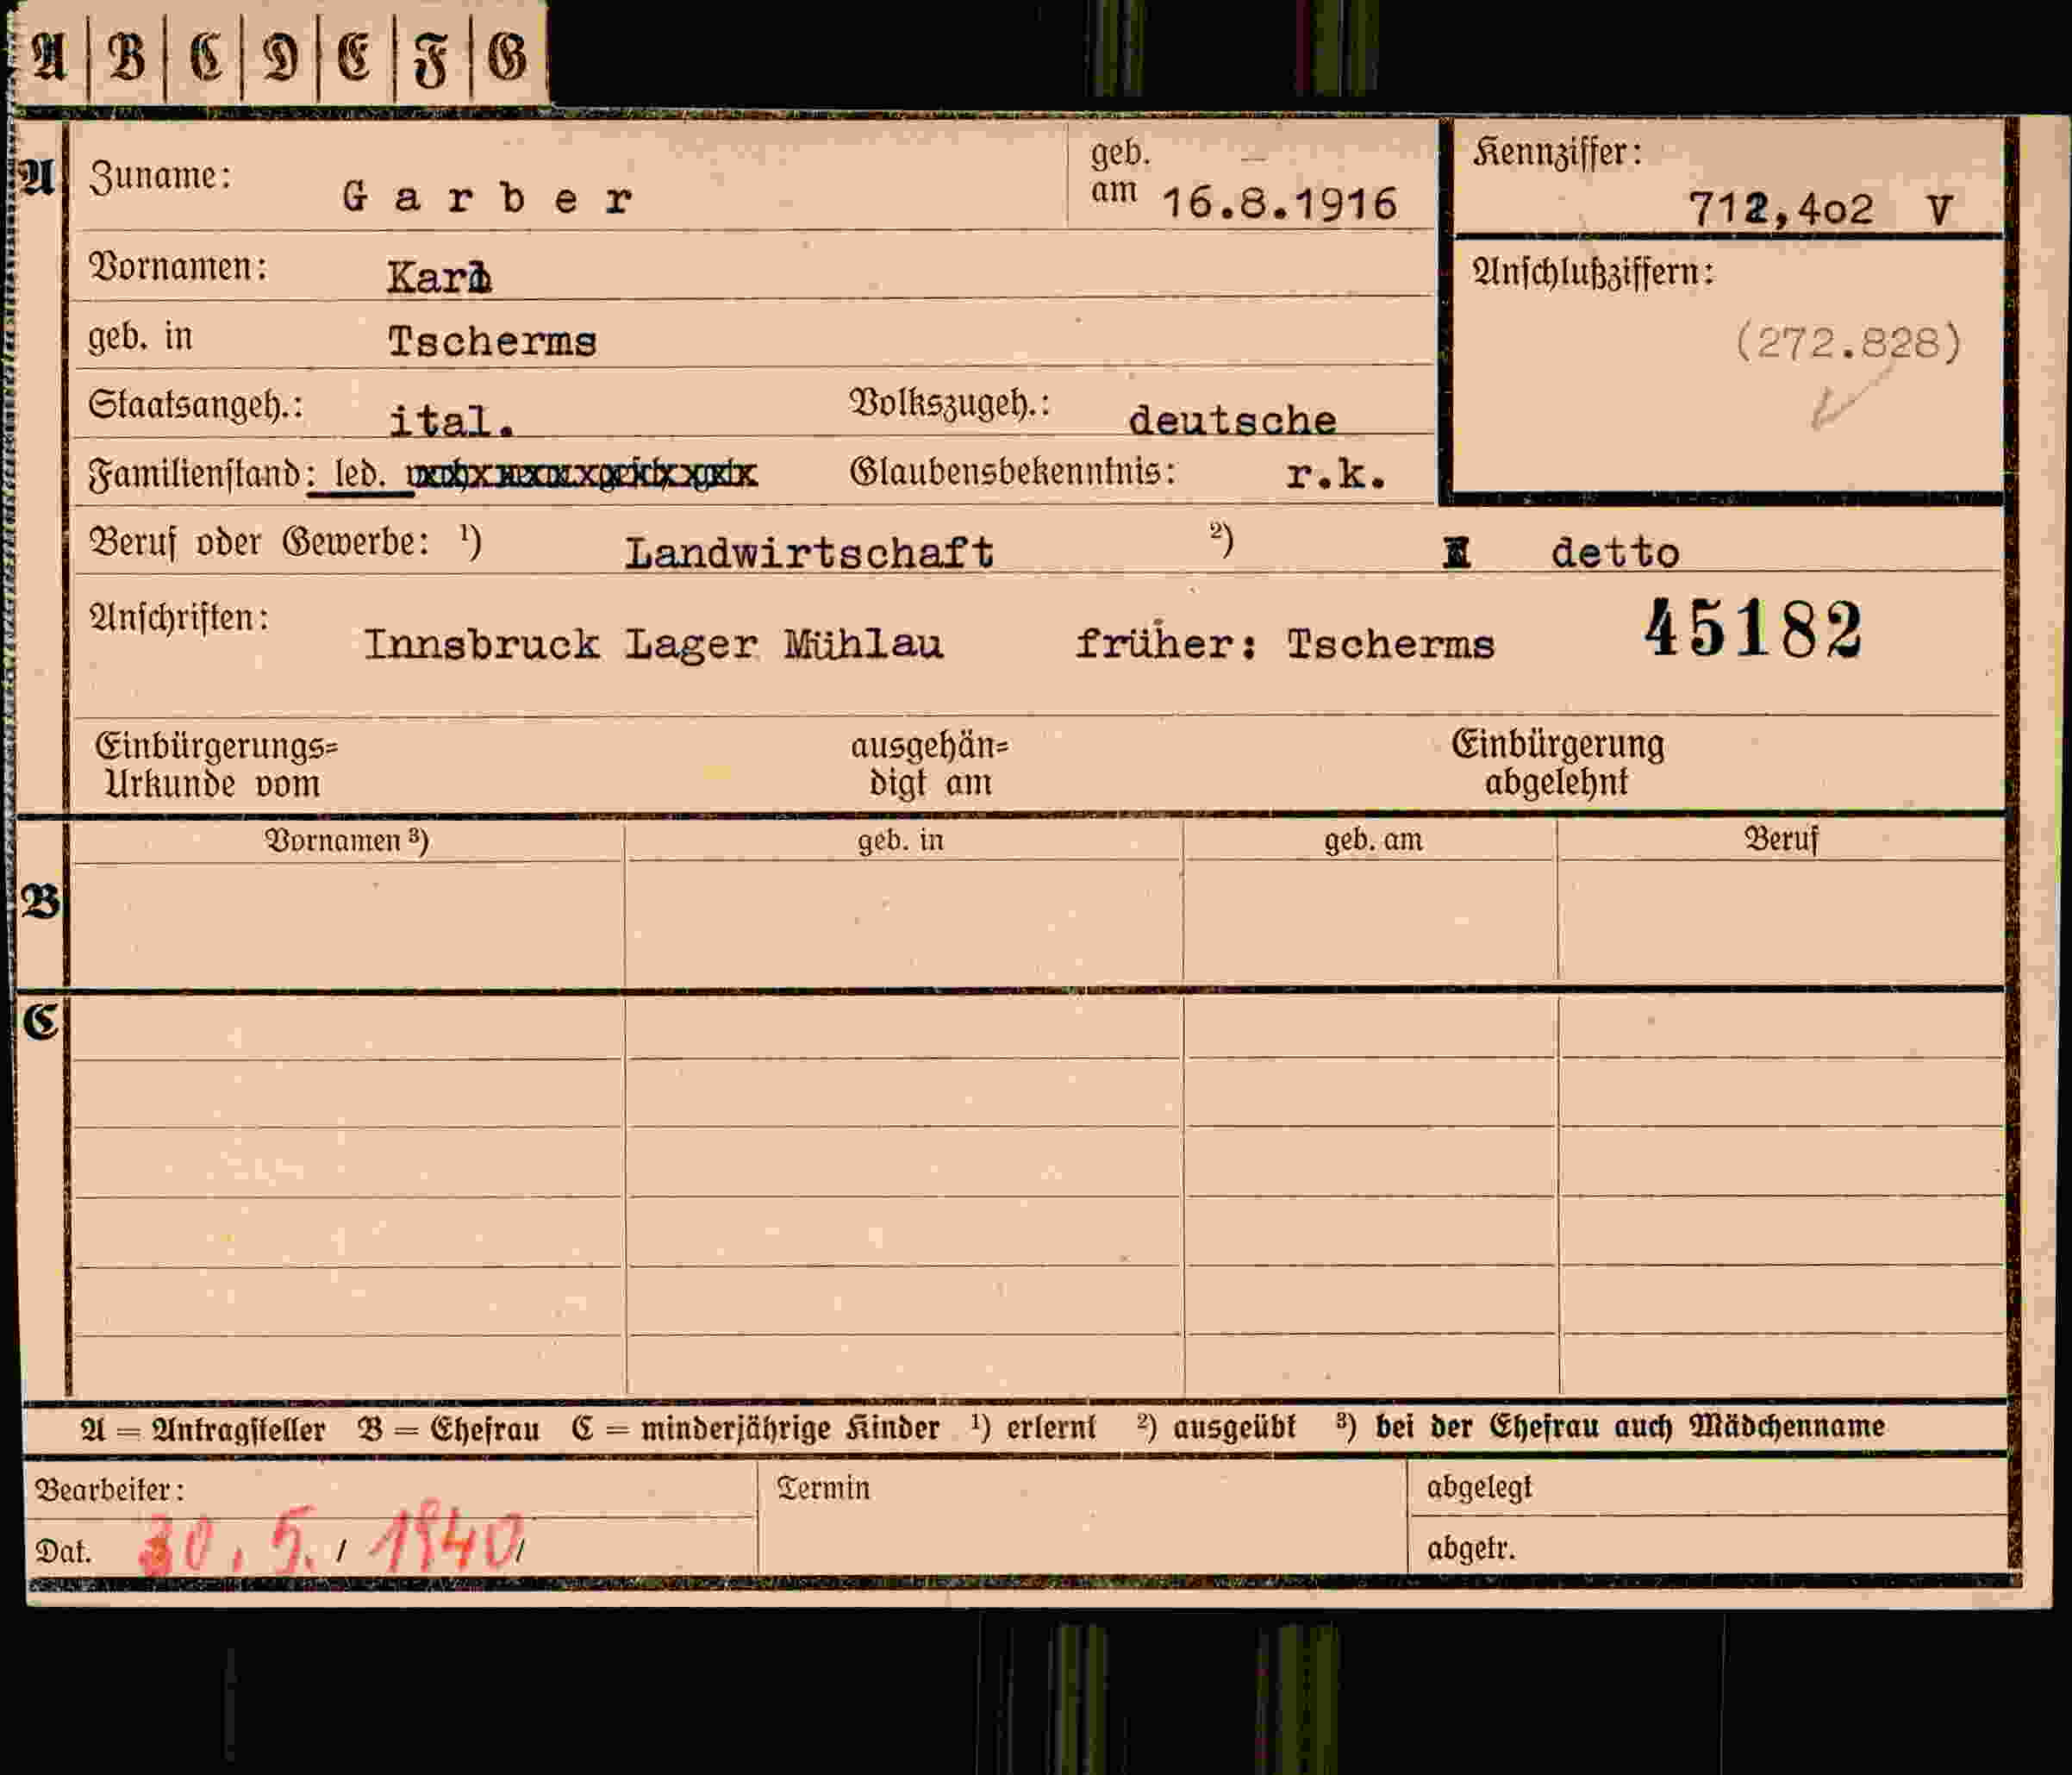Image resolution: width=2072 pixels, height=1775 pixels.
Task: Click the 'geb. in' column header
Action: coord(900,841)
